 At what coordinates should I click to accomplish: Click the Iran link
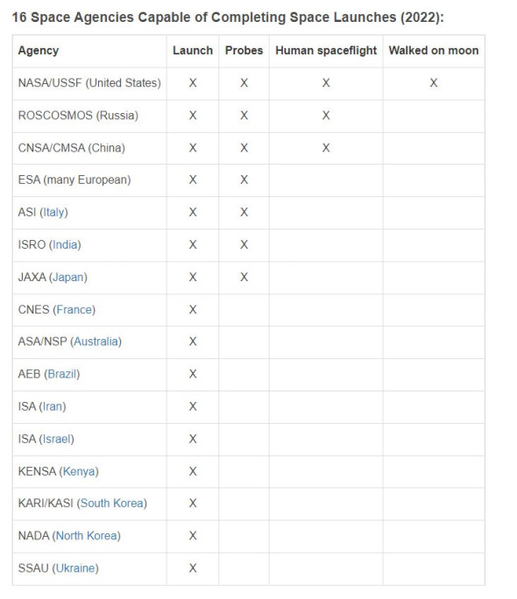point(53,406)
